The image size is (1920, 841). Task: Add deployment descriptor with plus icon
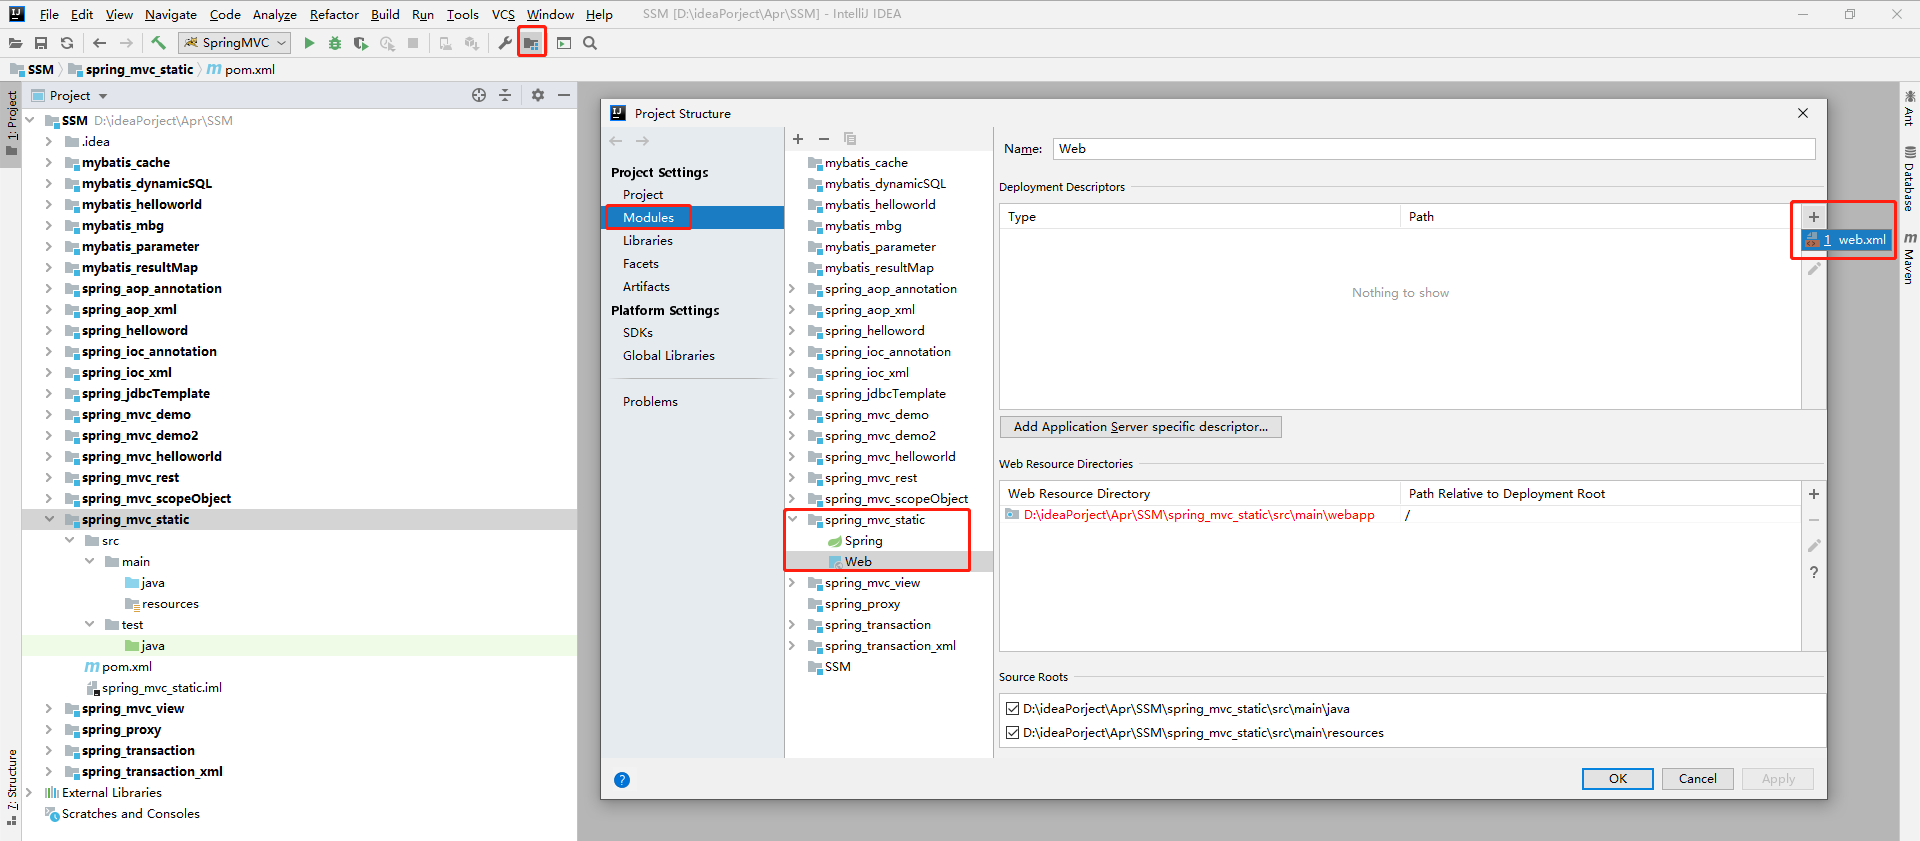point(1813,217)
